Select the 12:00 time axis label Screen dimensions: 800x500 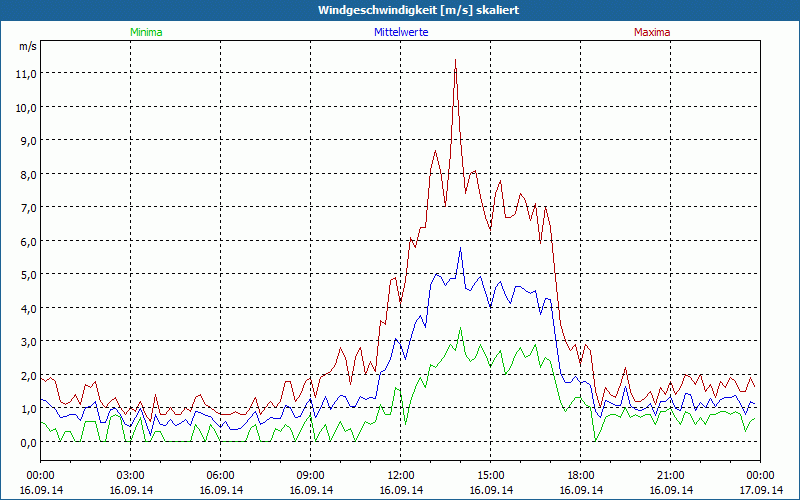pyautogui.click(x=401, y=475)
